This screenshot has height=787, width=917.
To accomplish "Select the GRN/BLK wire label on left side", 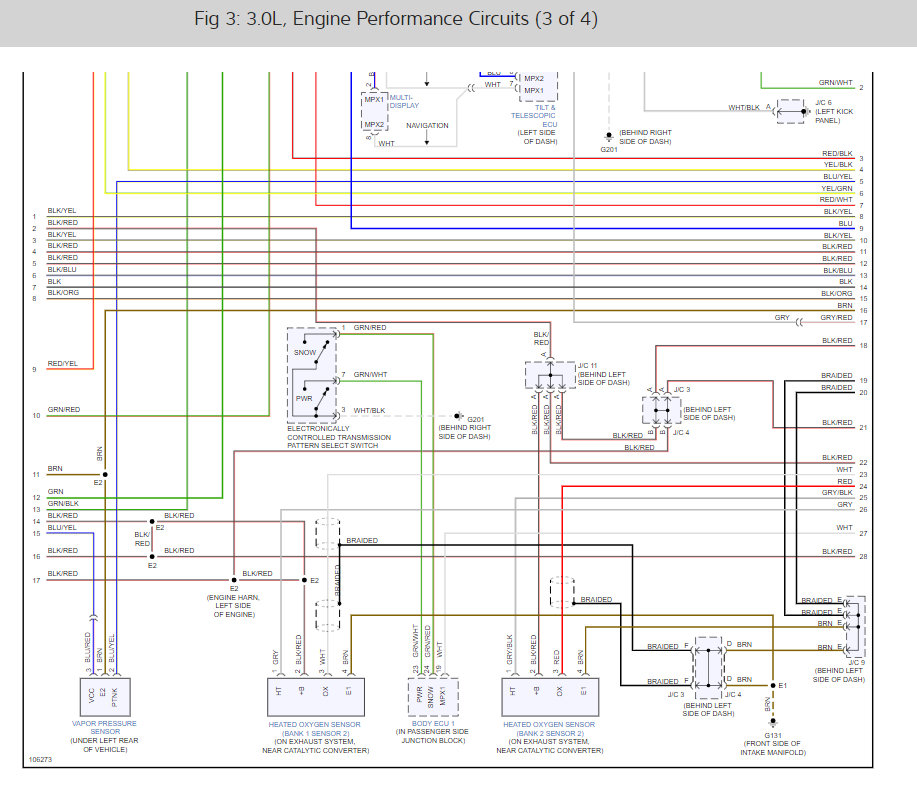I will click(63, 503).
